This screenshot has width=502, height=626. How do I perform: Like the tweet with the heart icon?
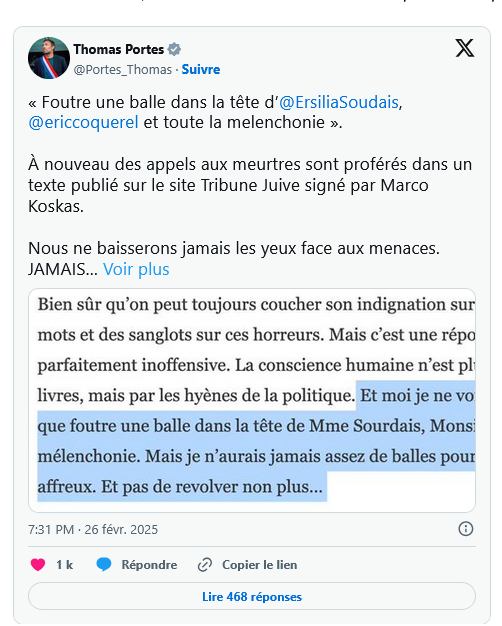38,565
